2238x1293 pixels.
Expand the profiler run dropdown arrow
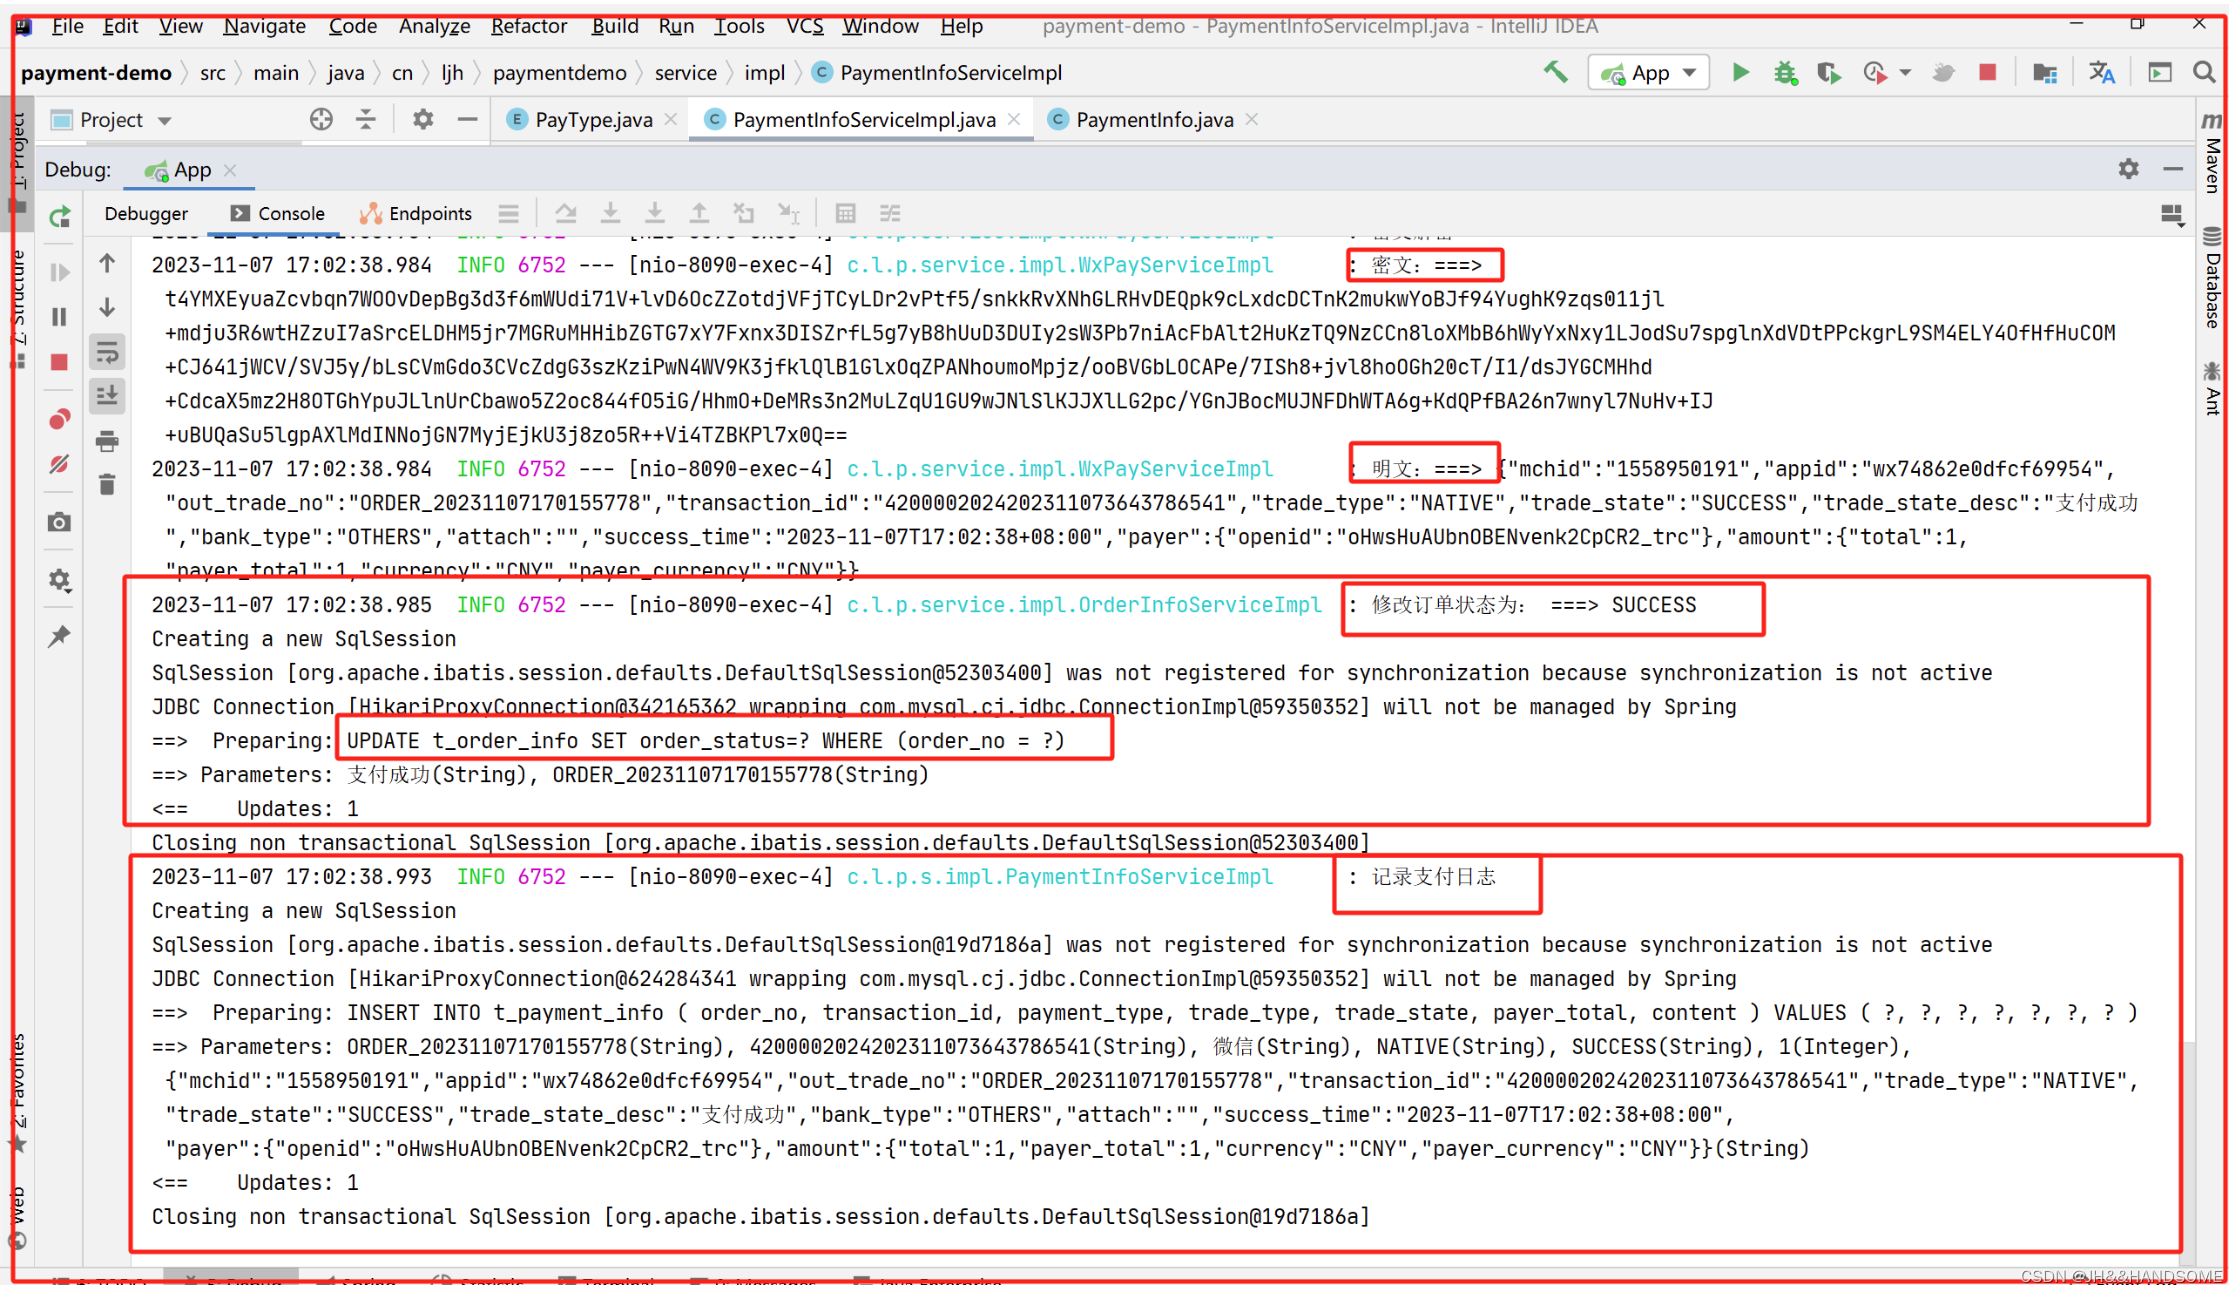[x=1906, y=72]
